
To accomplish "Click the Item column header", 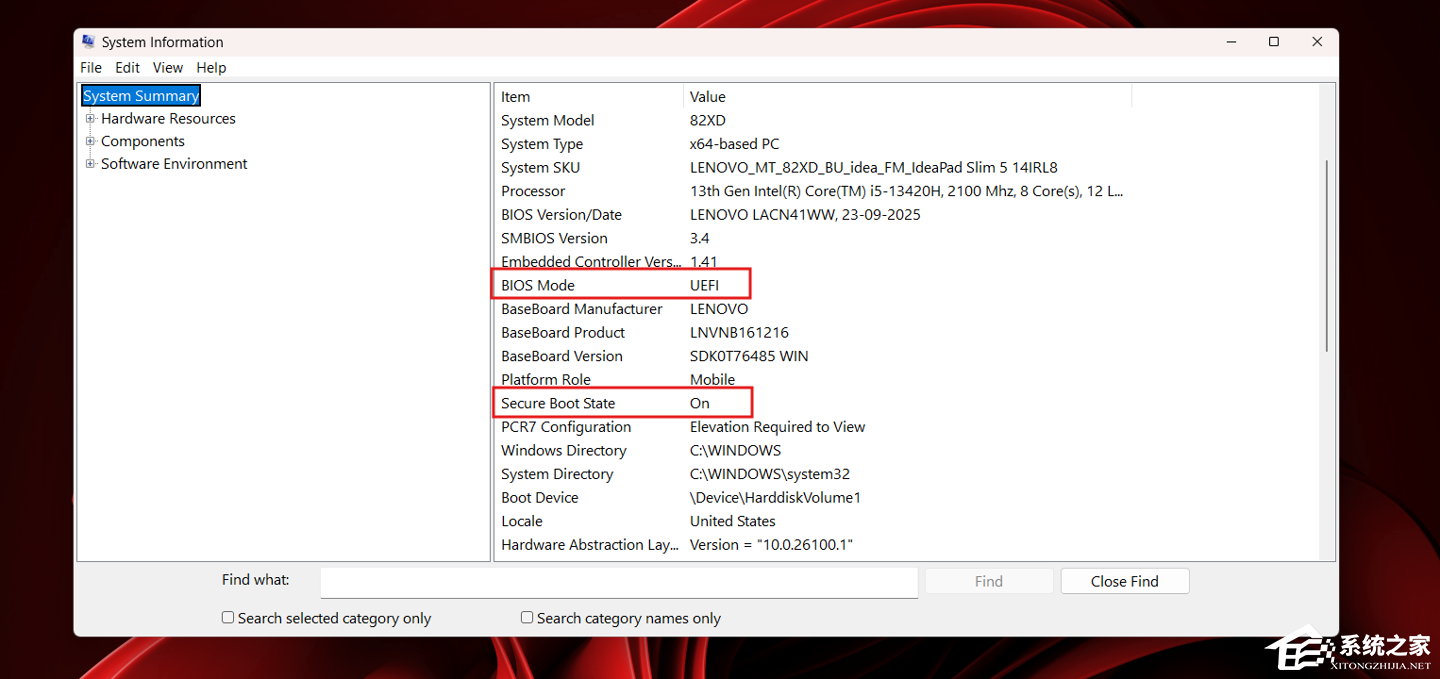I will [589, 97].
